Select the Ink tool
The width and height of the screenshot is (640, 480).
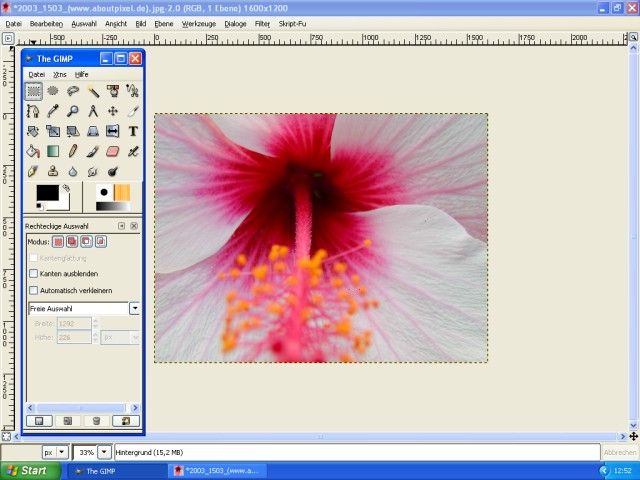pos(33,171)
